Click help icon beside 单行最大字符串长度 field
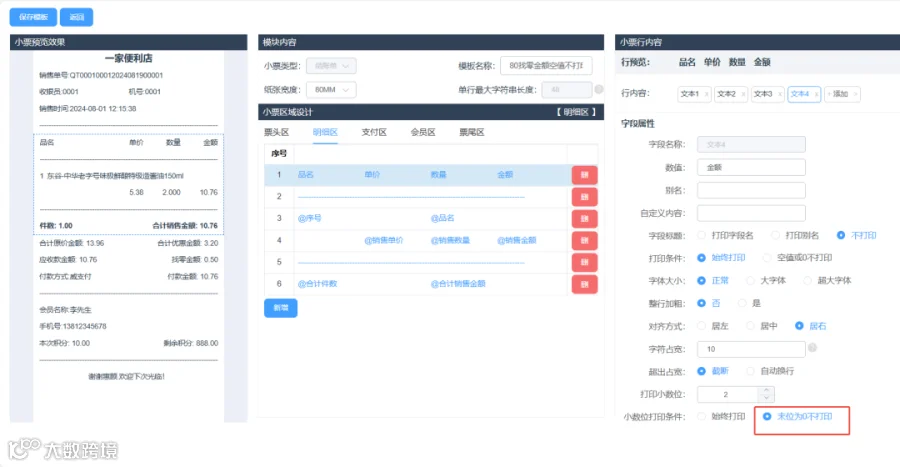 (x=599, y=89)
